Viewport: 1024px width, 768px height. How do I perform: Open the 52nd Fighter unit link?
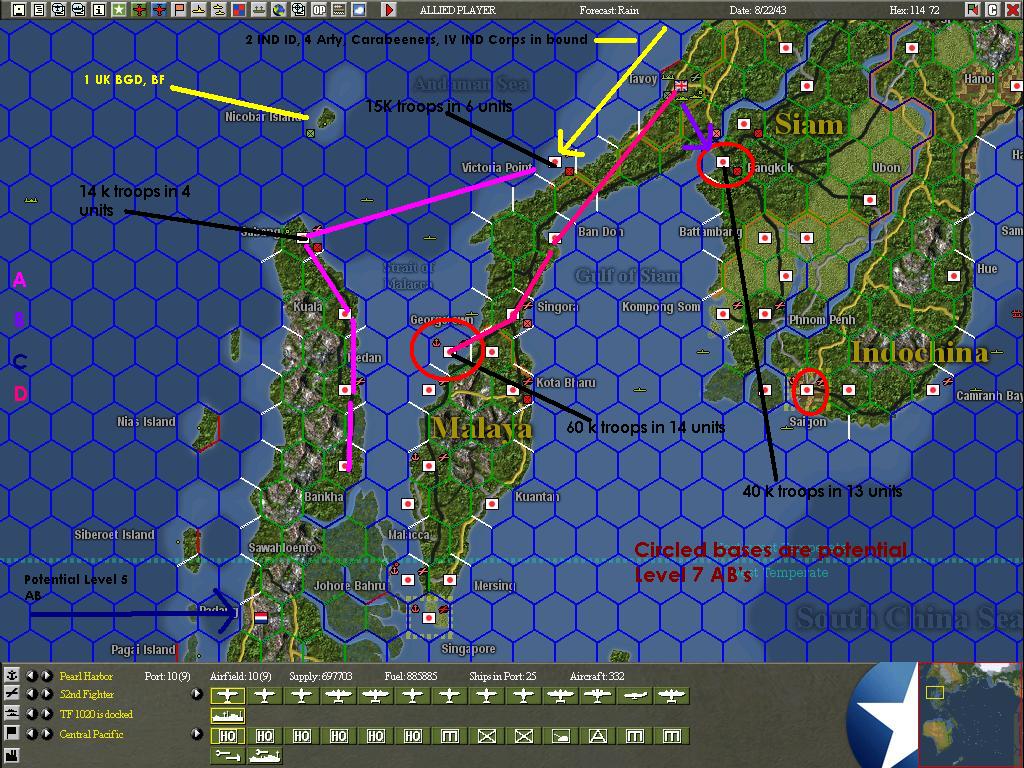click(x=87, y=695)
